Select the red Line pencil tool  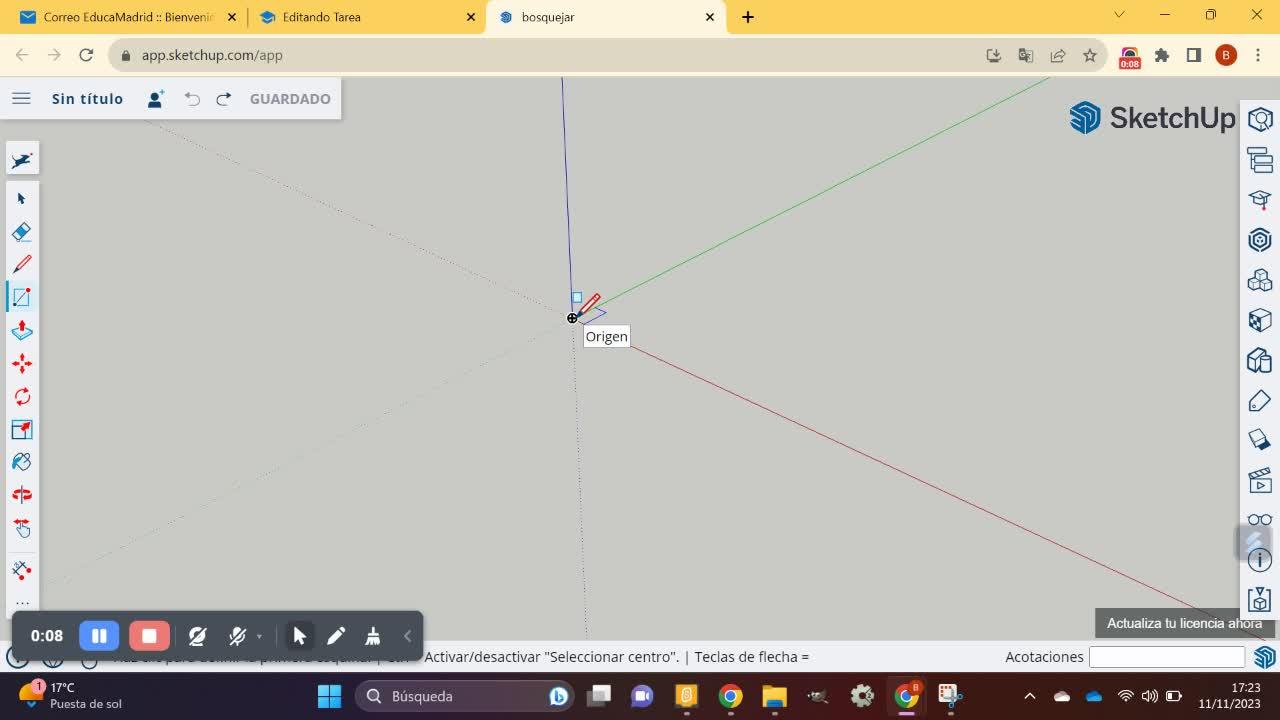(x=22, y=264)
